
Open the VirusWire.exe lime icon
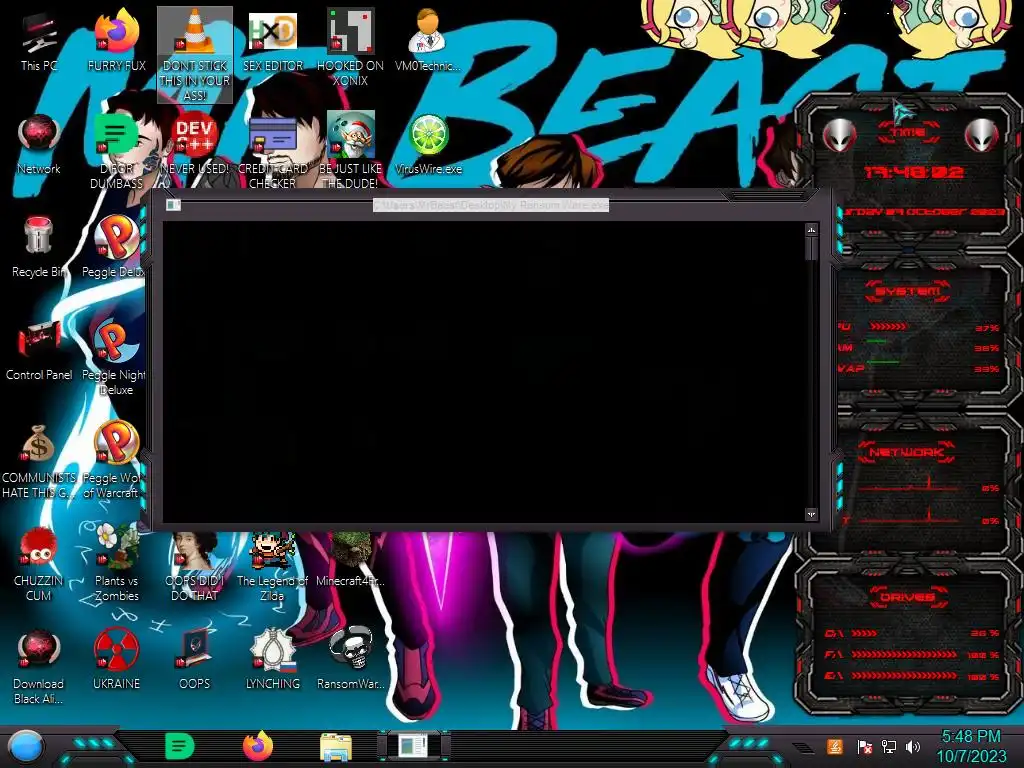point(428,145)
